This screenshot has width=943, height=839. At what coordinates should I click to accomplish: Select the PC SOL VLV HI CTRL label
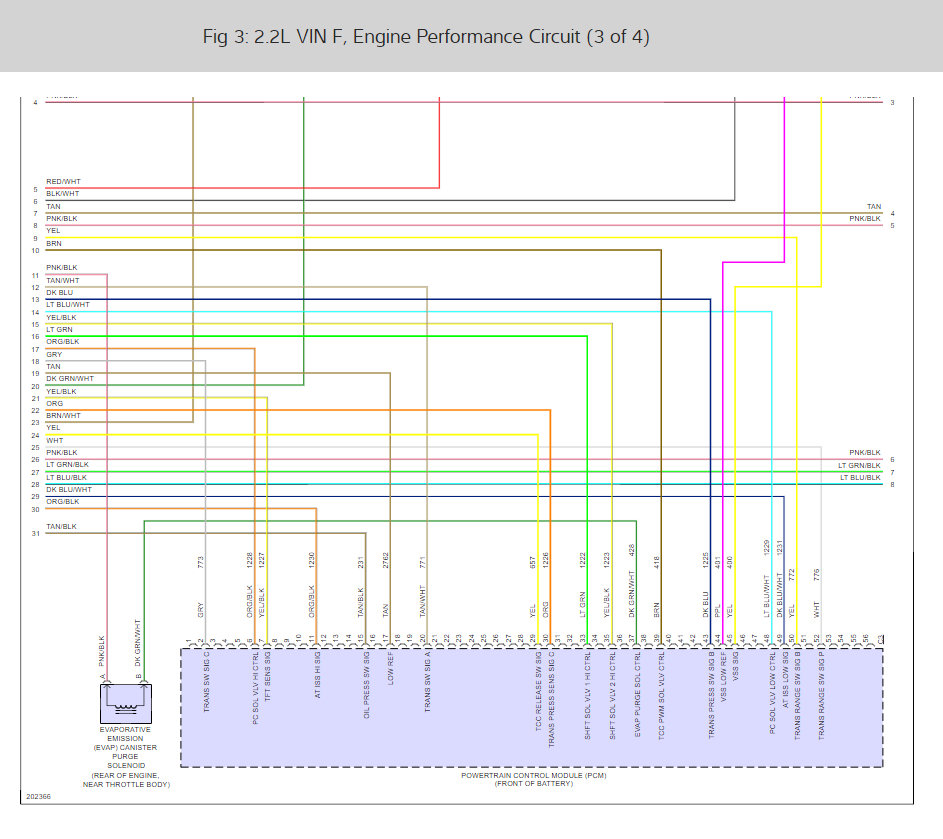tap(256, 687)
